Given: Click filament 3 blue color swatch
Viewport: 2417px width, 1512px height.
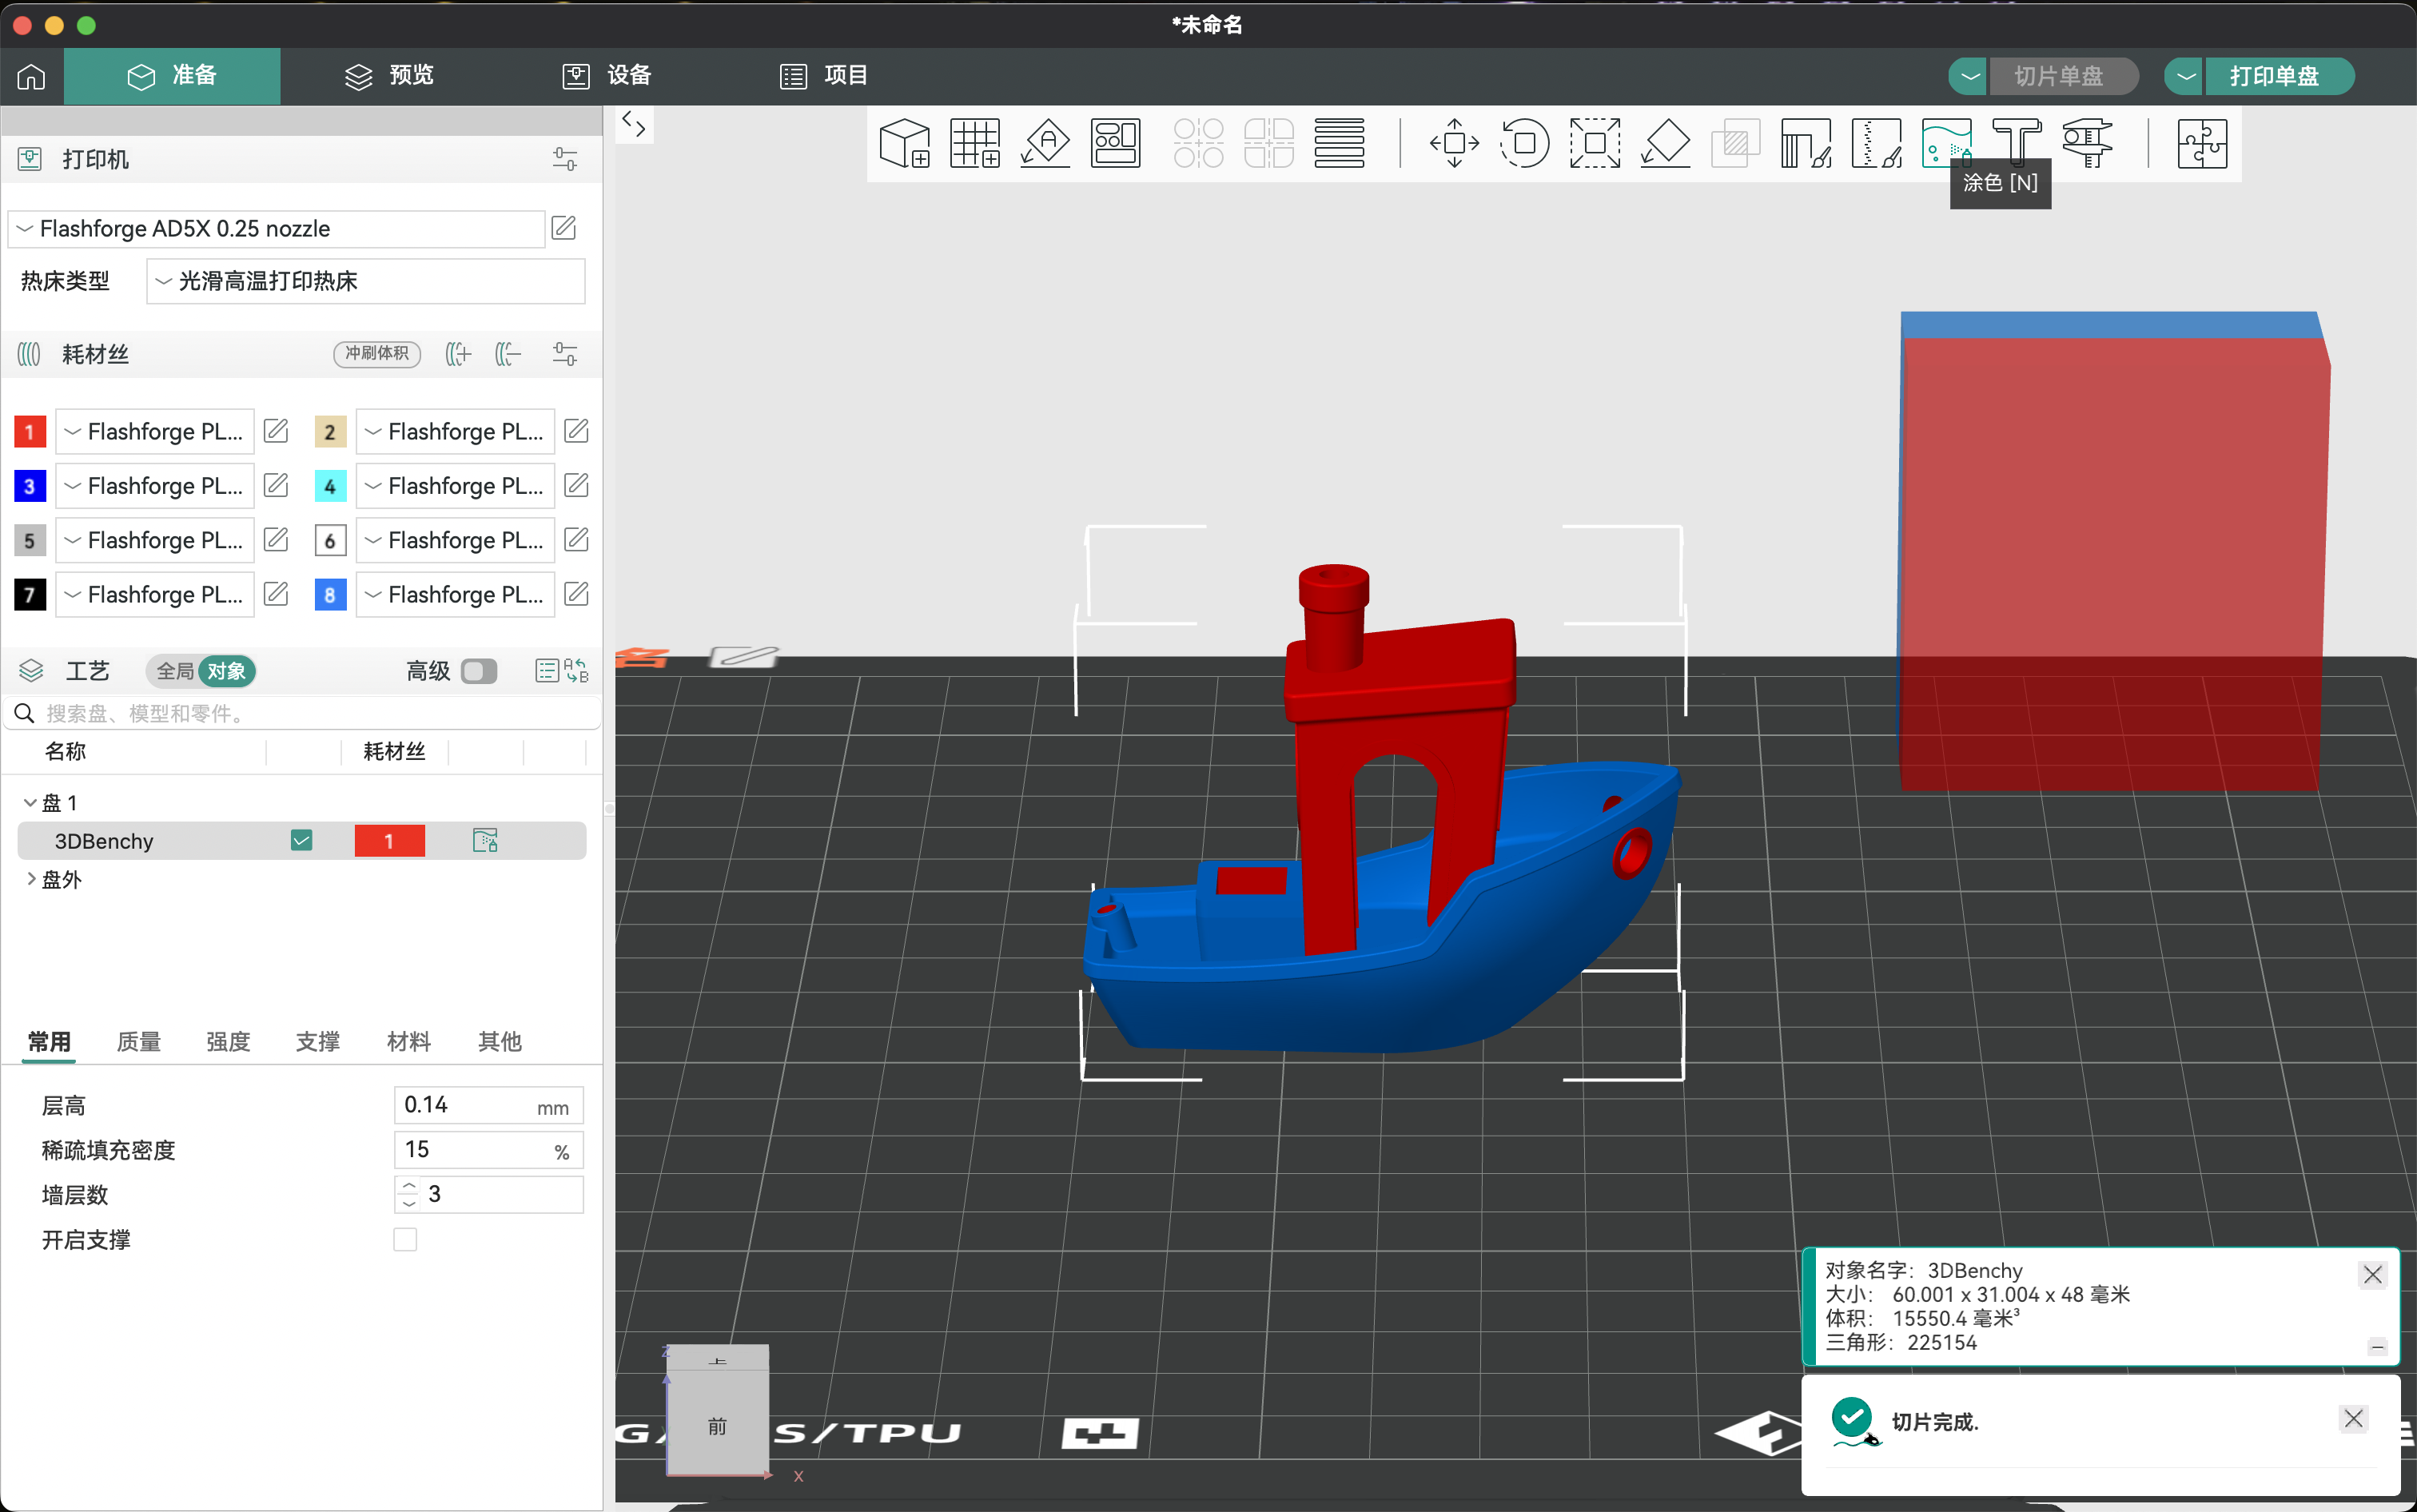Looking at the screenshot, I should (30, 486).
